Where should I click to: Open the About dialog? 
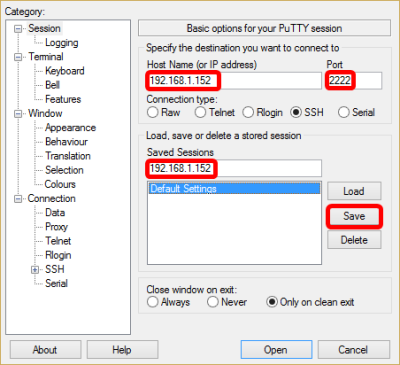(45, 350)
